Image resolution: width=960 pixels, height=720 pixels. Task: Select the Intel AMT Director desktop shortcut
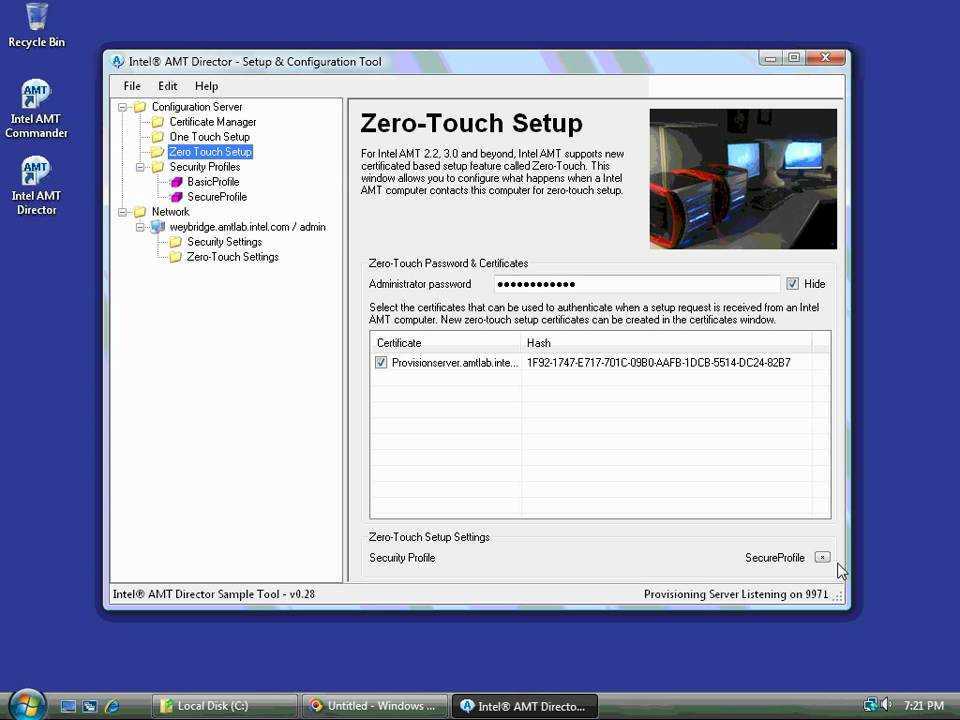point(36,186)
